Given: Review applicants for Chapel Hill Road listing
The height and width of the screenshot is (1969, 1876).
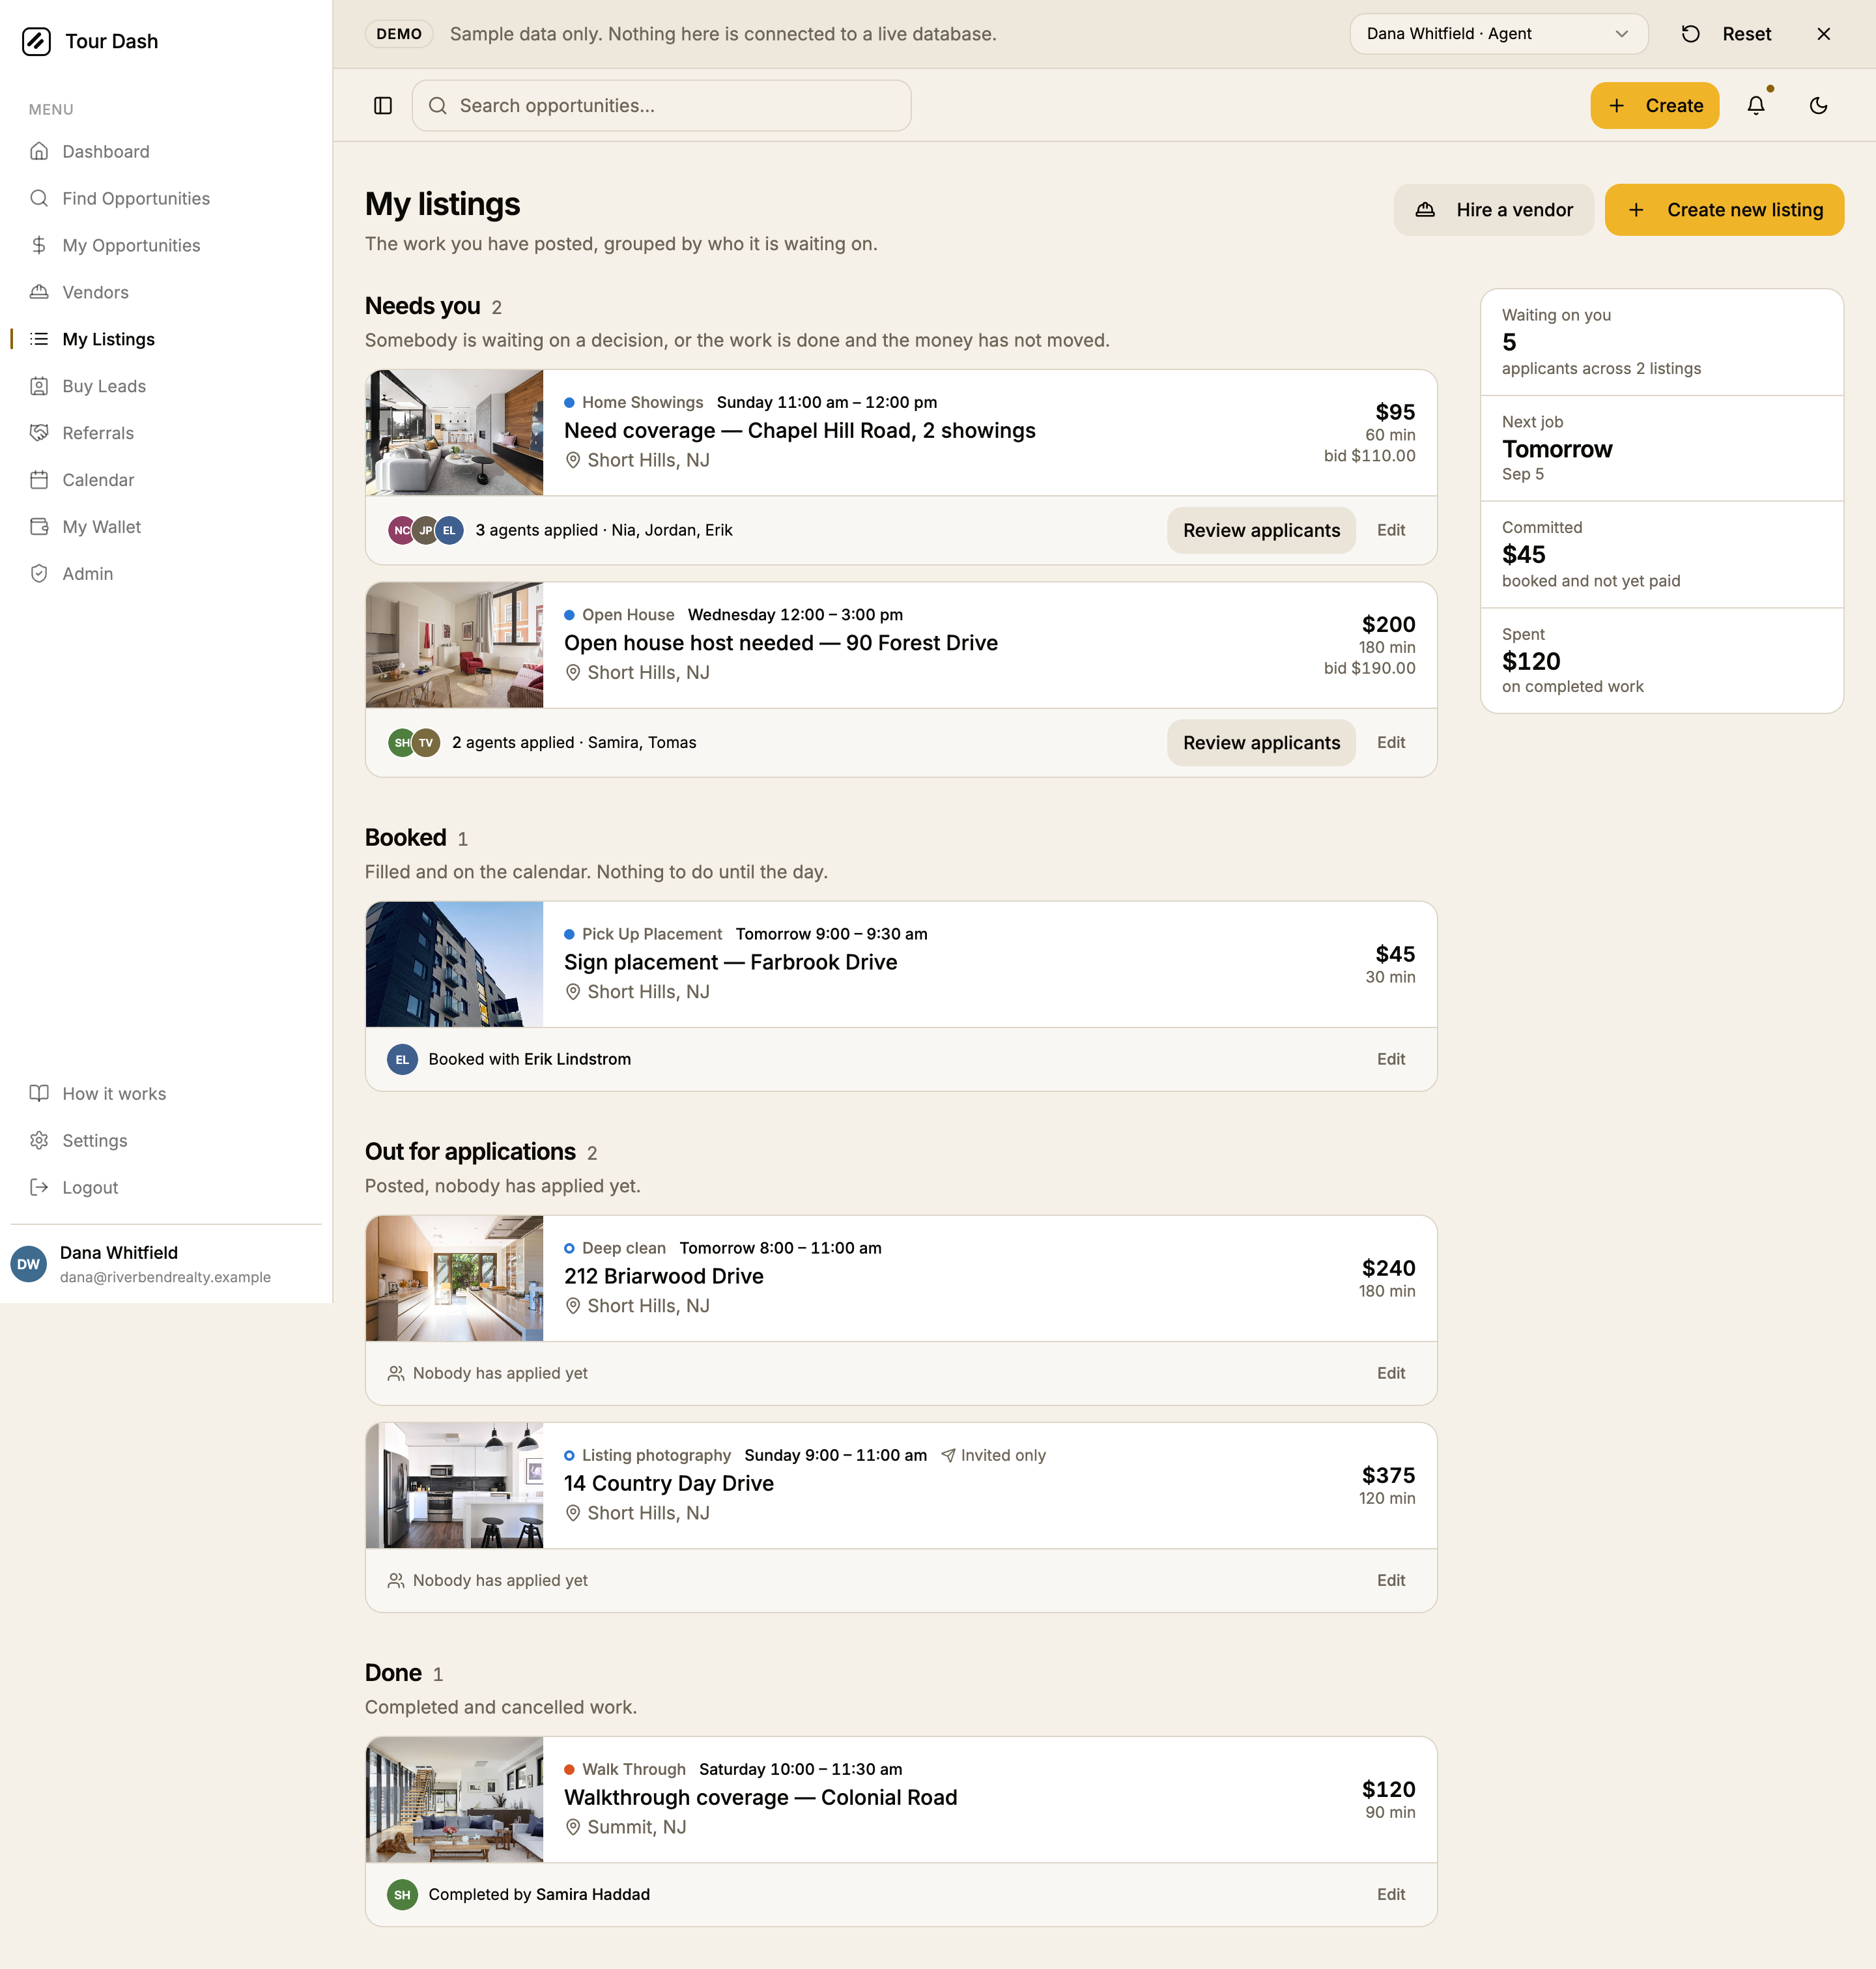Looking at the screenshot, I should pos(1261,530).
